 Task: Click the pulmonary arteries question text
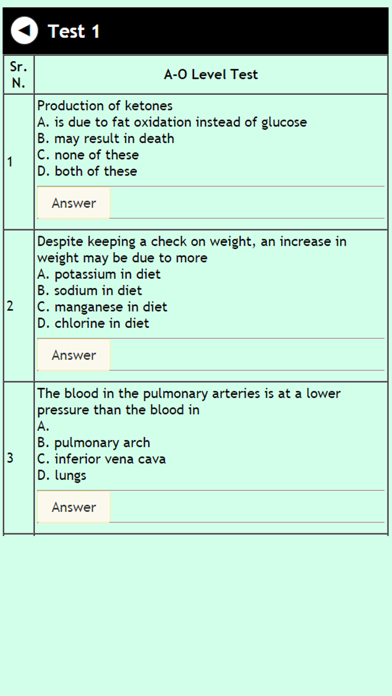189,401
